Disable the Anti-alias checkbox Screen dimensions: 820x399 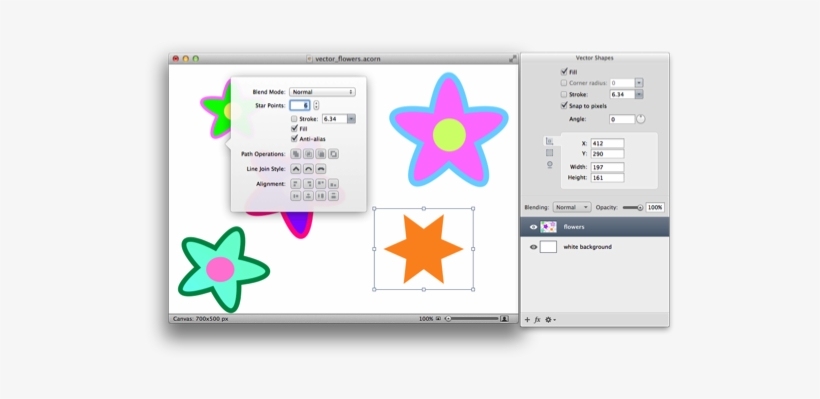[x=294, y=139]
